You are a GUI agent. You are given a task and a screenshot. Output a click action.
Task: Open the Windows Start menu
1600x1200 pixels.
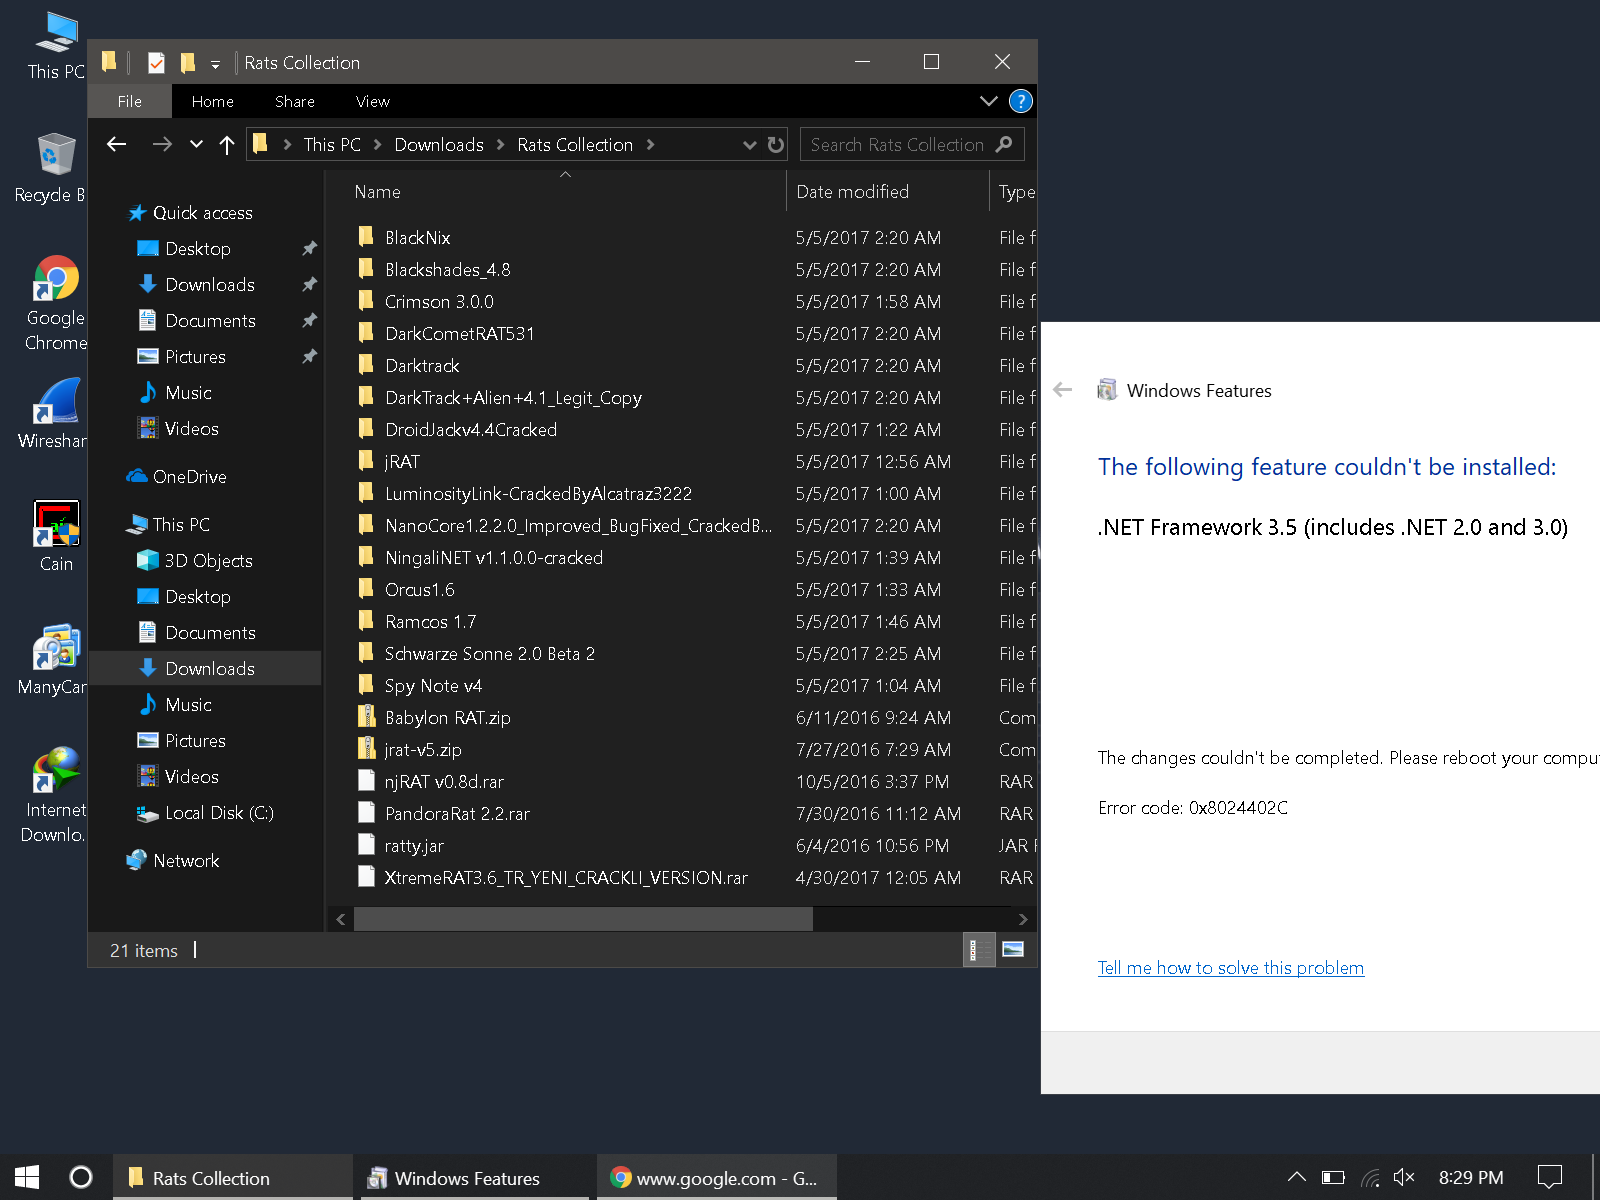(x=27, y=1177)
